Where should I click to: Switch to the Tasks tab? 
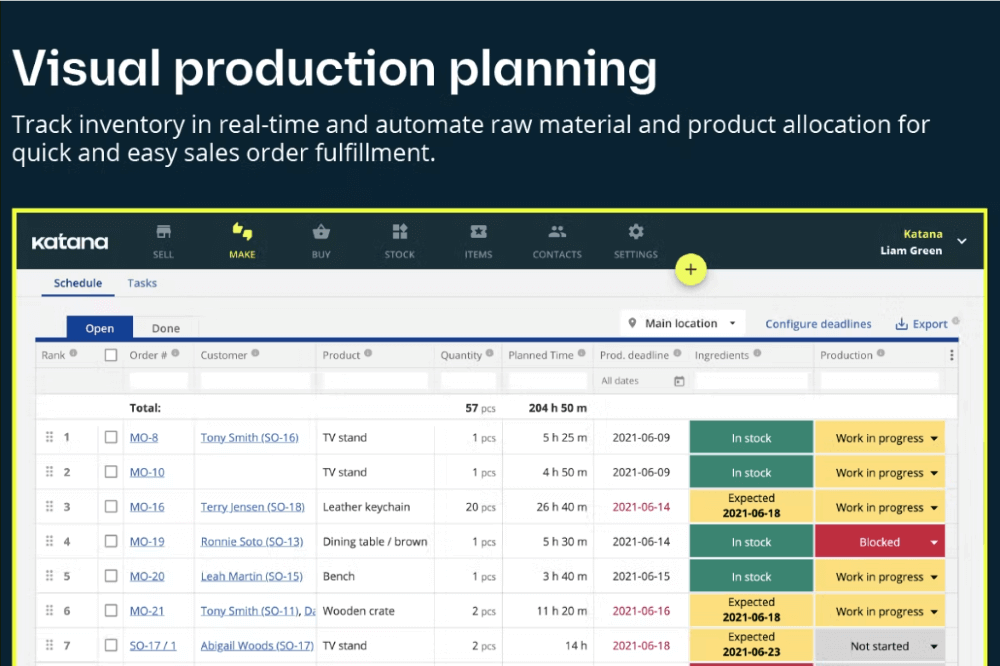coord(142,283)
